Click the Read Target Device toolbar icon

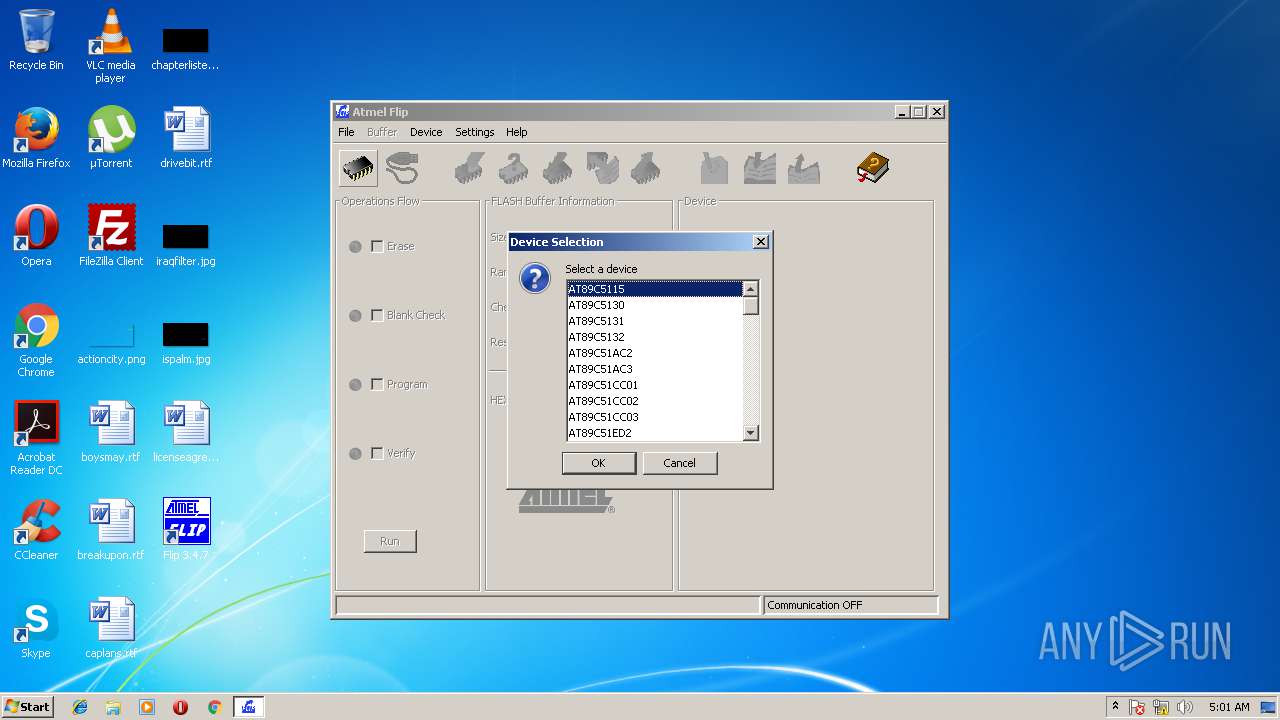[646, 168]
